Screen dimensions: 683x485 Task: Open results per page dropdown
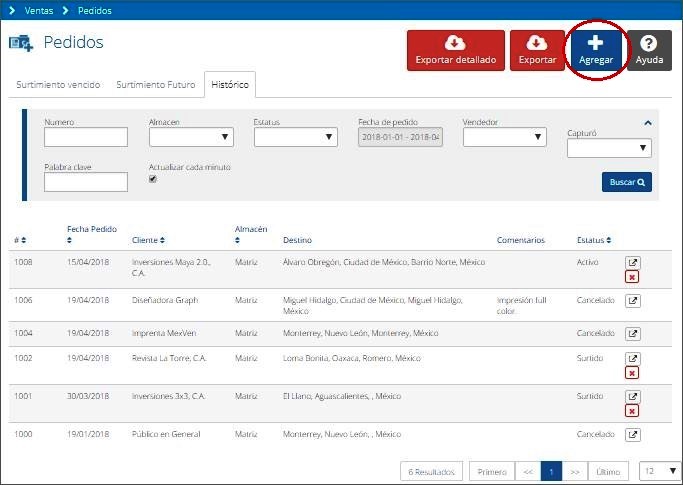[x=659, y=471]
